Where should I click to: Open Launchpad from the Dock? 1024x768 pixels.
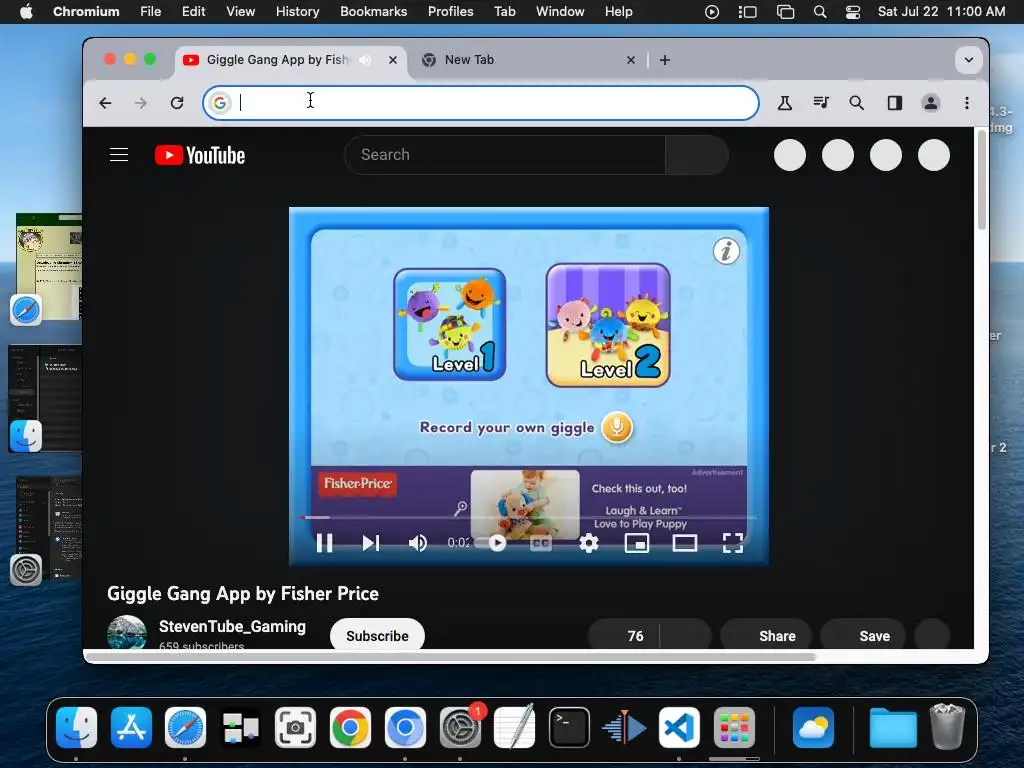point(734,728)
